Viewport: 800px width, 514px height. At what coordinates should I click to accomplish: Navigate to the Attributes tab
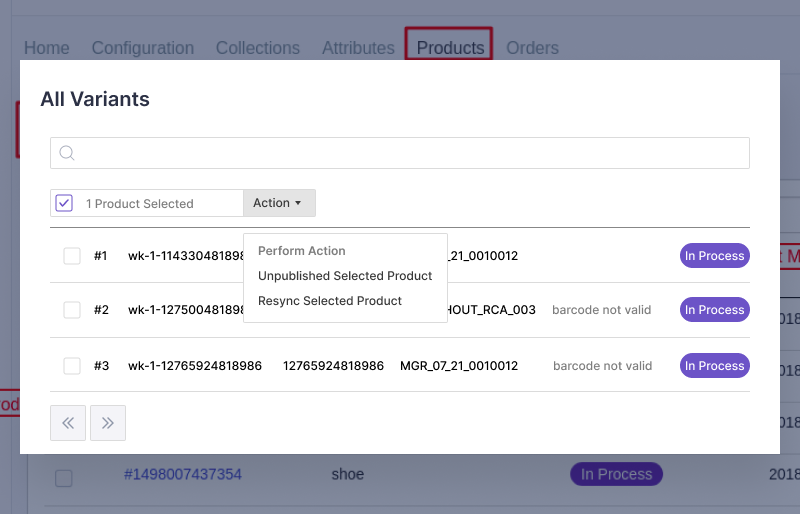(358, 48)
